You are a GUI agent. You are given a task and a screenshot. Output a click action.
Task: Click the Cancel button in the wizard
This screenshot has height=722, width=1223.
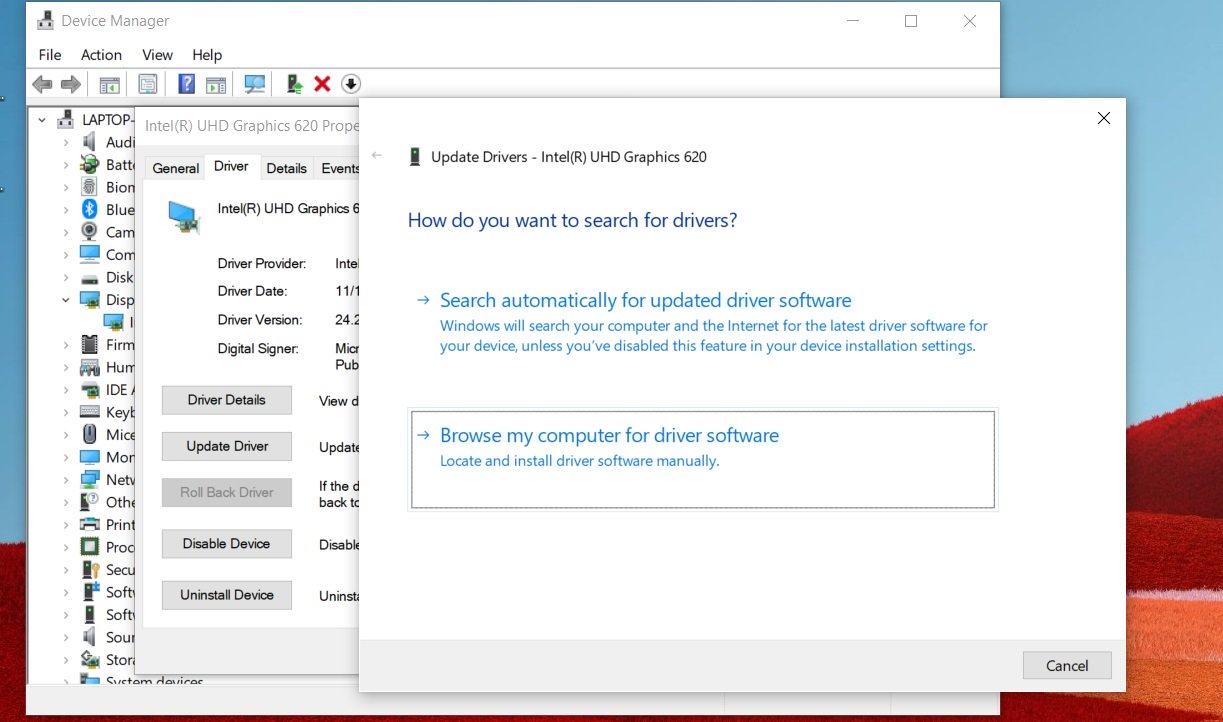point(1066,665)
